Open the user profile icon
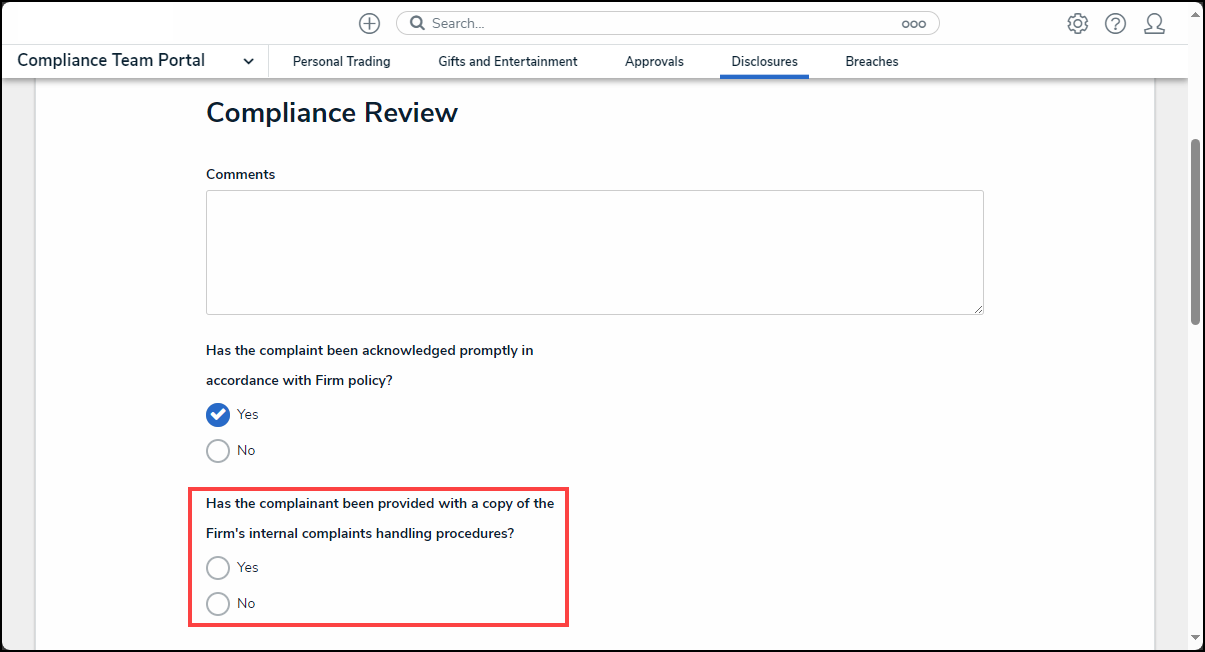 point(1154,24)
